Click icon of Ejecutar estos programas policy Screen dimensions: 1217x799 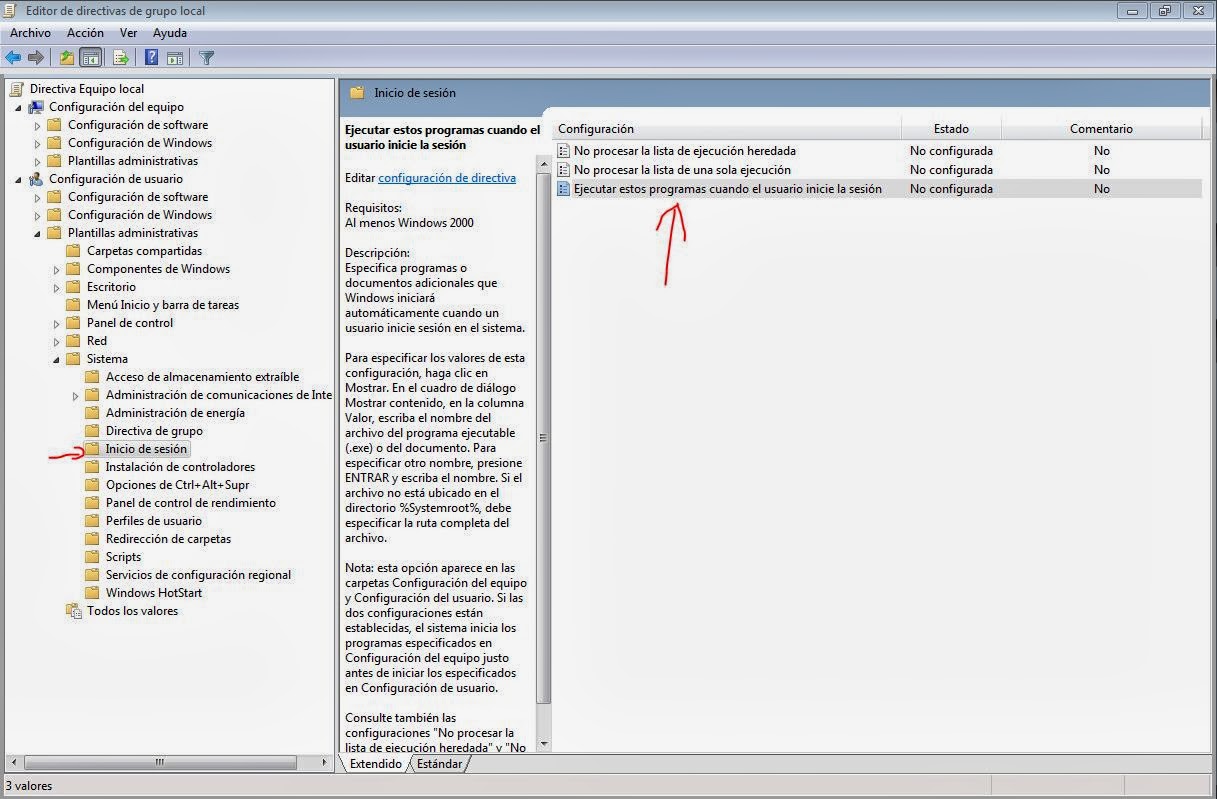point(564,189)
